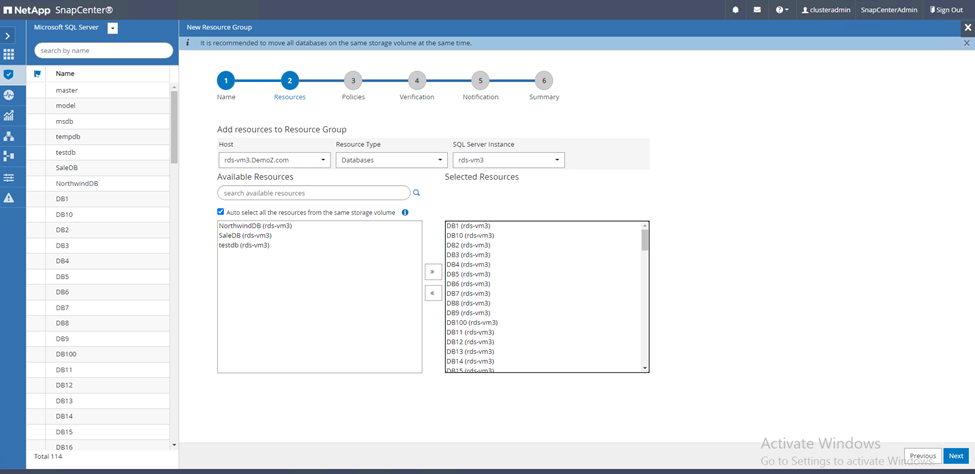Open the Host dropdown rds-vm3.DemoZ.com
This screenshot has height=474, width=975.
click(x=274, y=160)
